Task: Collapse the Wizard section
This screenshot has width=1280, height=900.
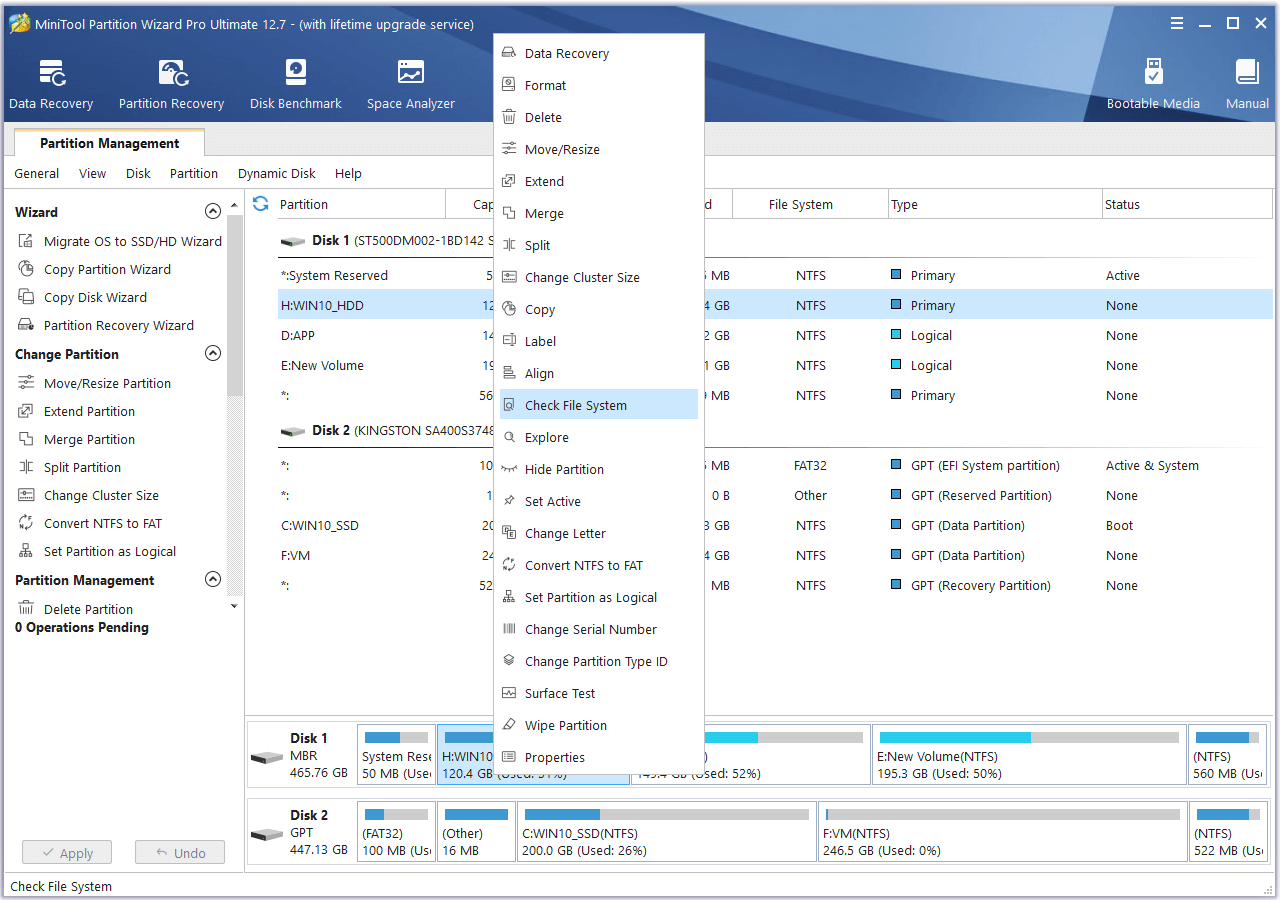Action: click(212, 212)
